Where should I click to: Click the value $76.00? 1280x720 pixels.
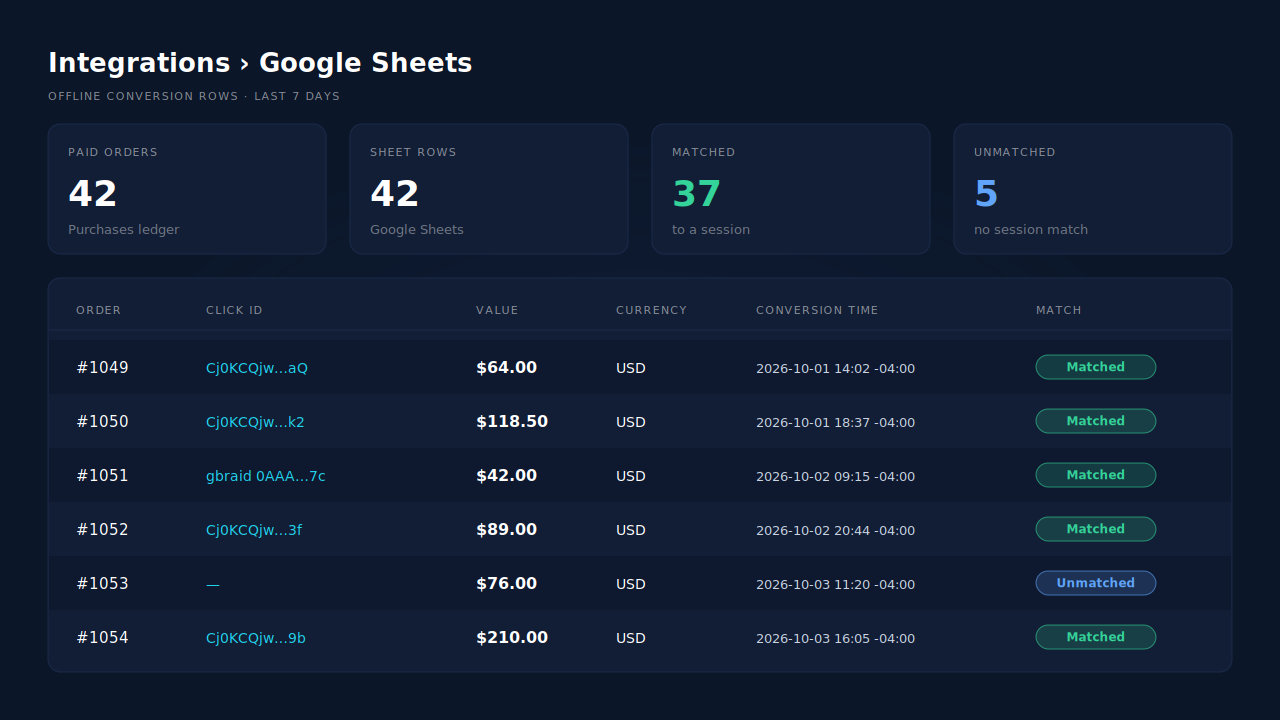coord(506,583)
